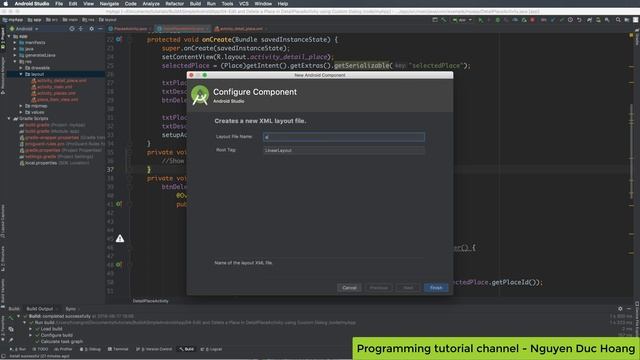Click the Build panel pin icon

point(11,340)
